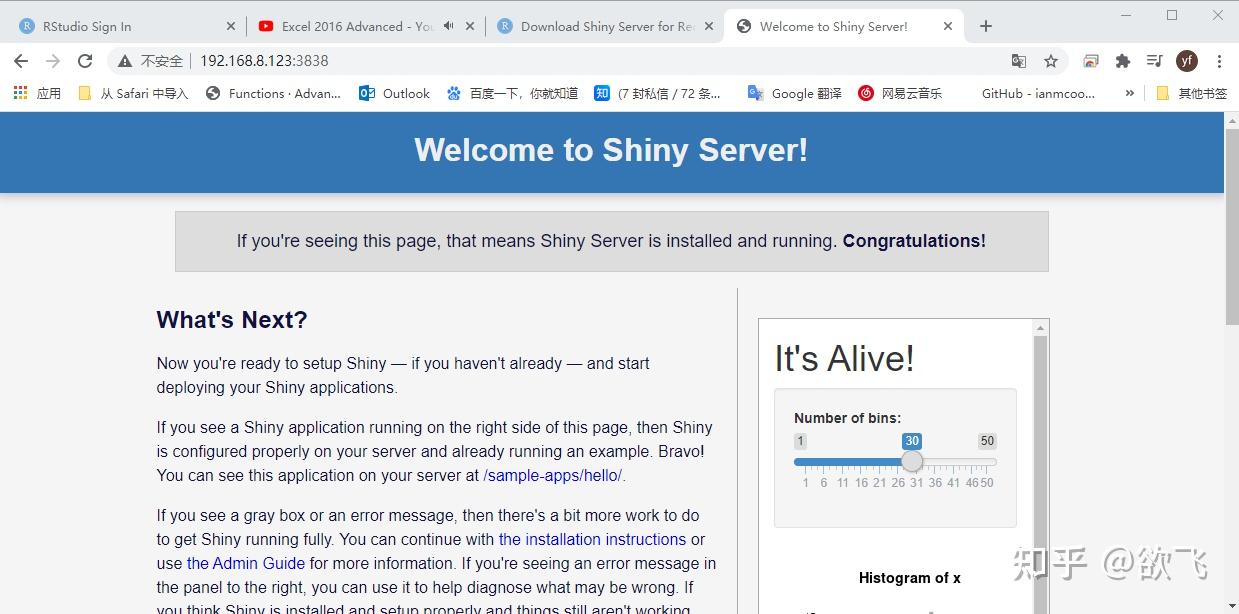Open the Admin Guide link
Screen dimensions: 1239x614
click(245, 563)
